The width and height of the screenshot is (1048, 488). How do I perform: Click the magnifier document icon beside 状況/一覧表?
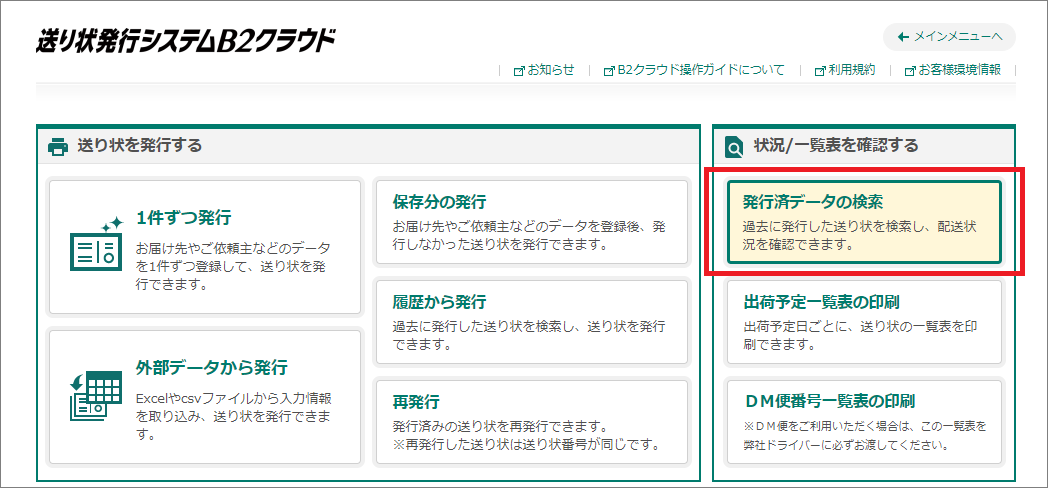tap(734, 147)
